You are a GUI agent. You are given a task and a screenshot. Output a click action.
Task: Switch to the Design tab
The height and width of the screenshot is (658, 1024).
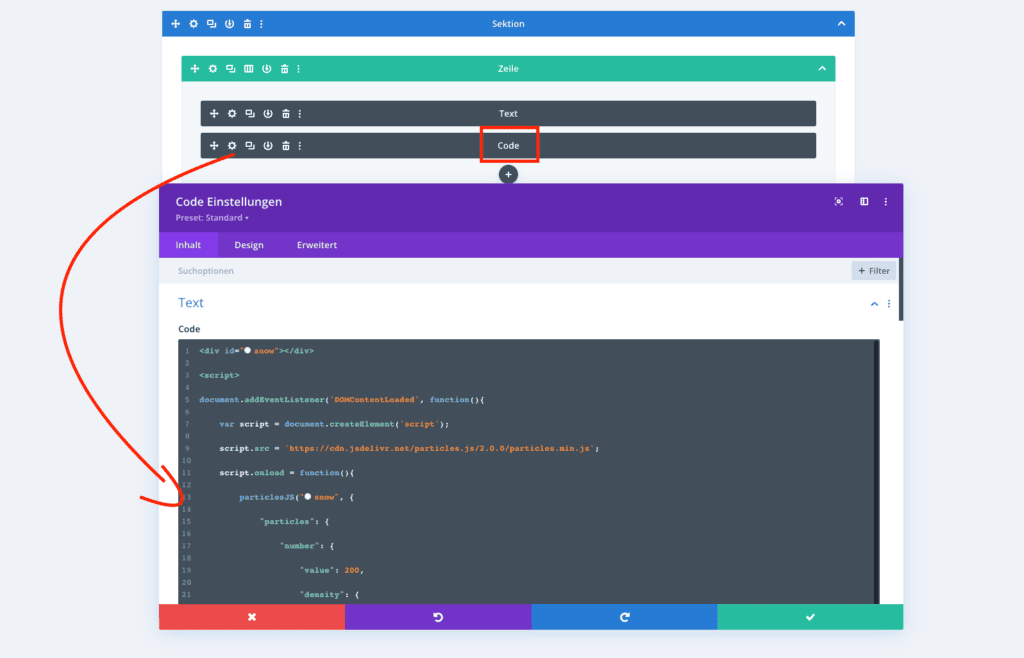(249, 245)
